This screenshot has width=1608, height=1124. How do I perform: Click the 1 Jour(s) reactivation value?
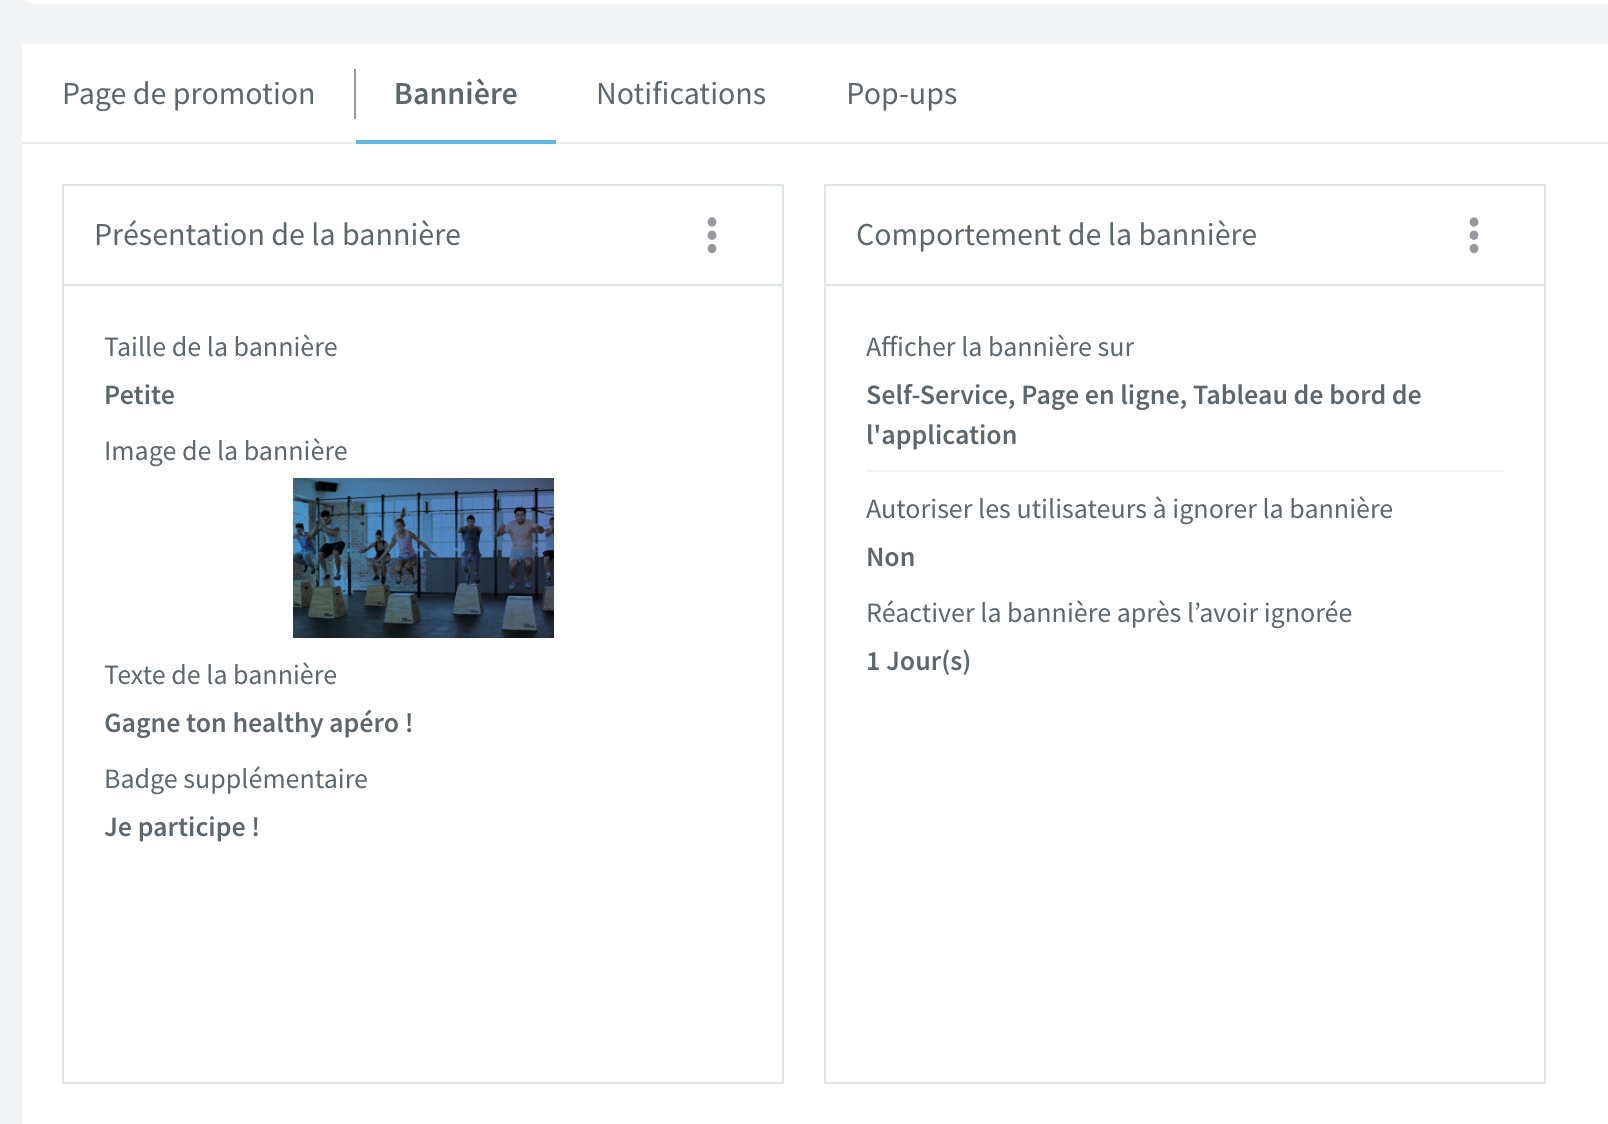tap(919, 661)
